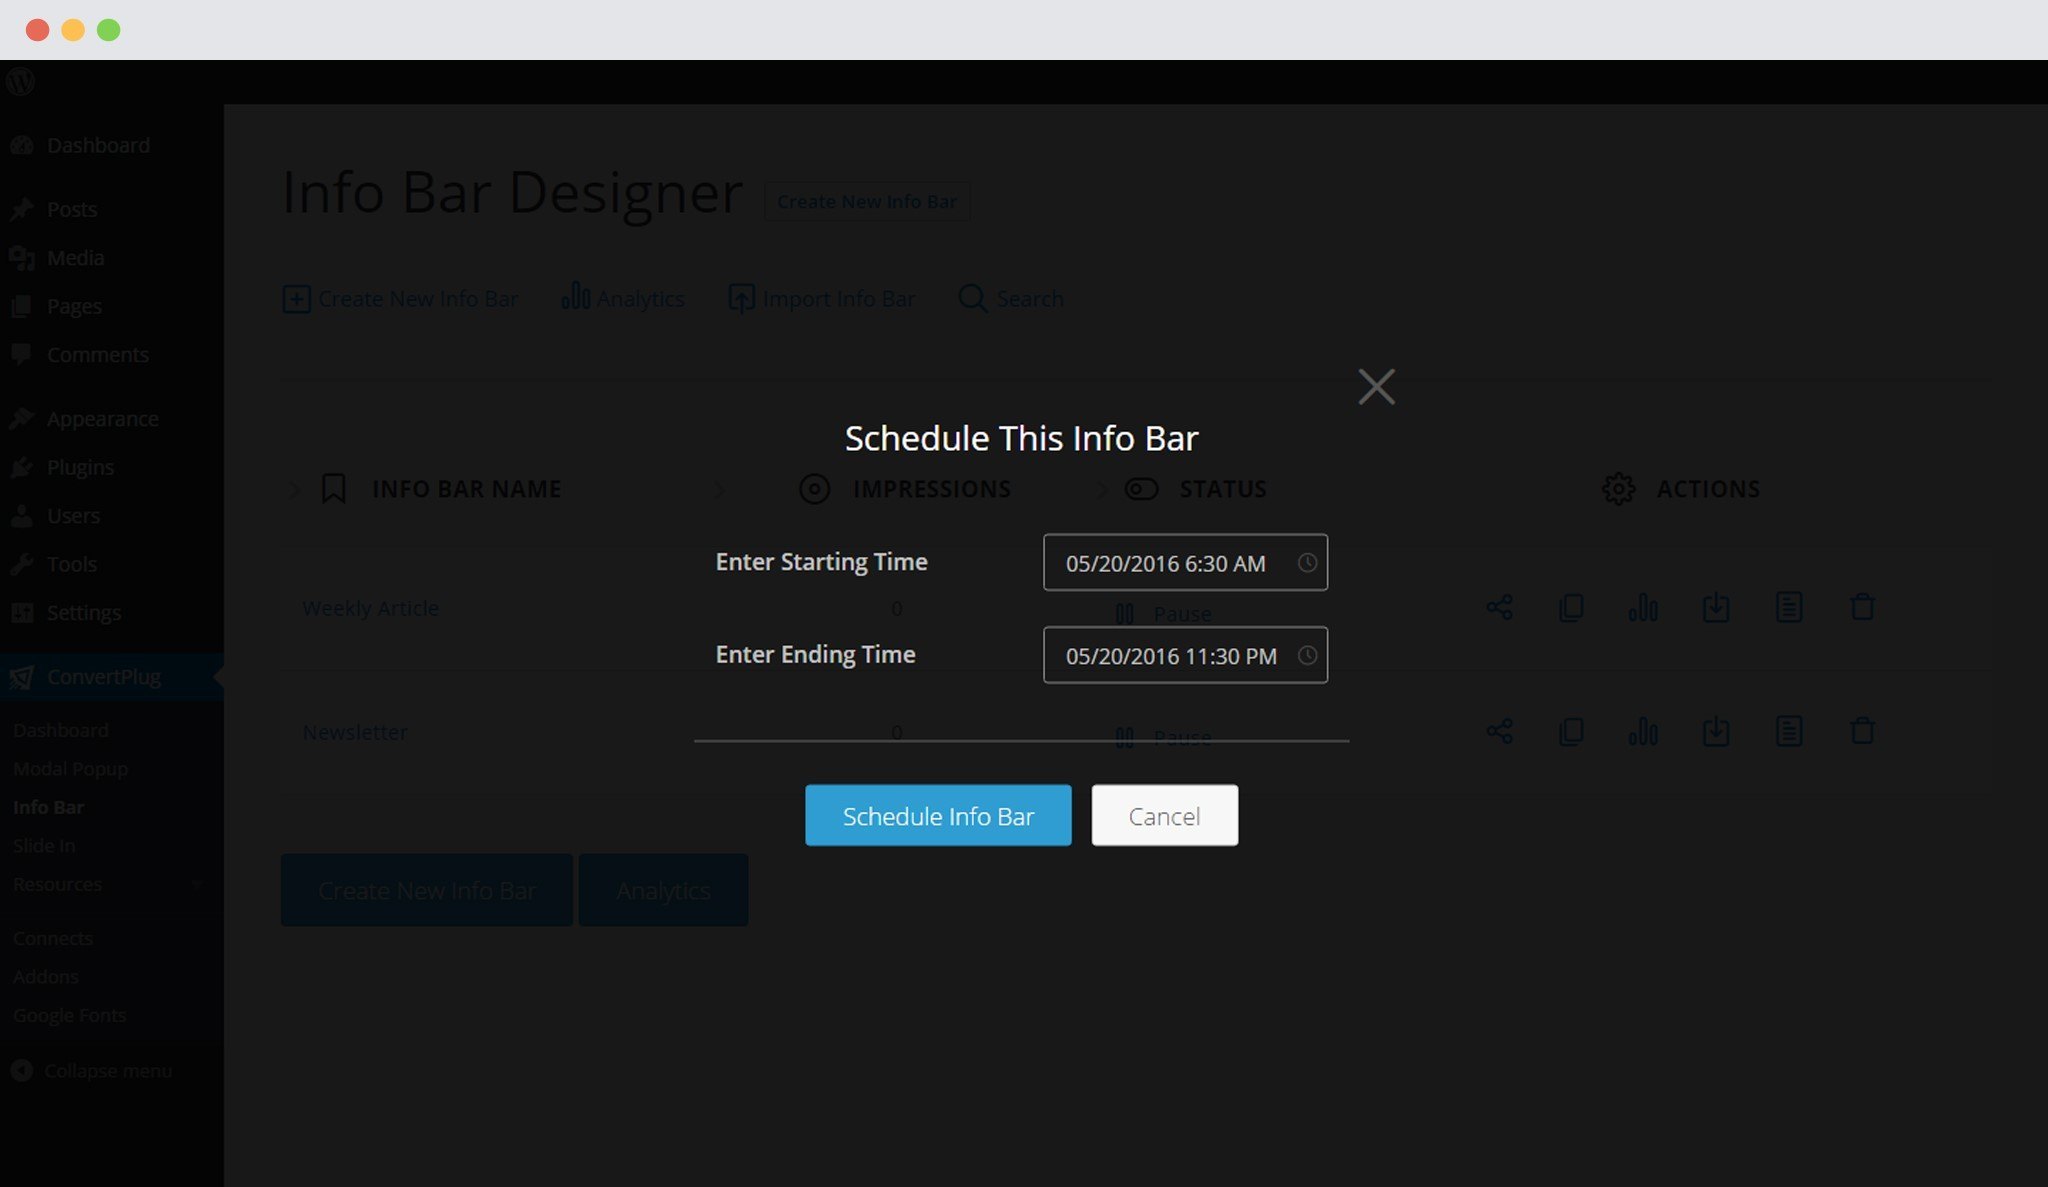Duplicate the Newsletter info bar

tap(1571, 731)
